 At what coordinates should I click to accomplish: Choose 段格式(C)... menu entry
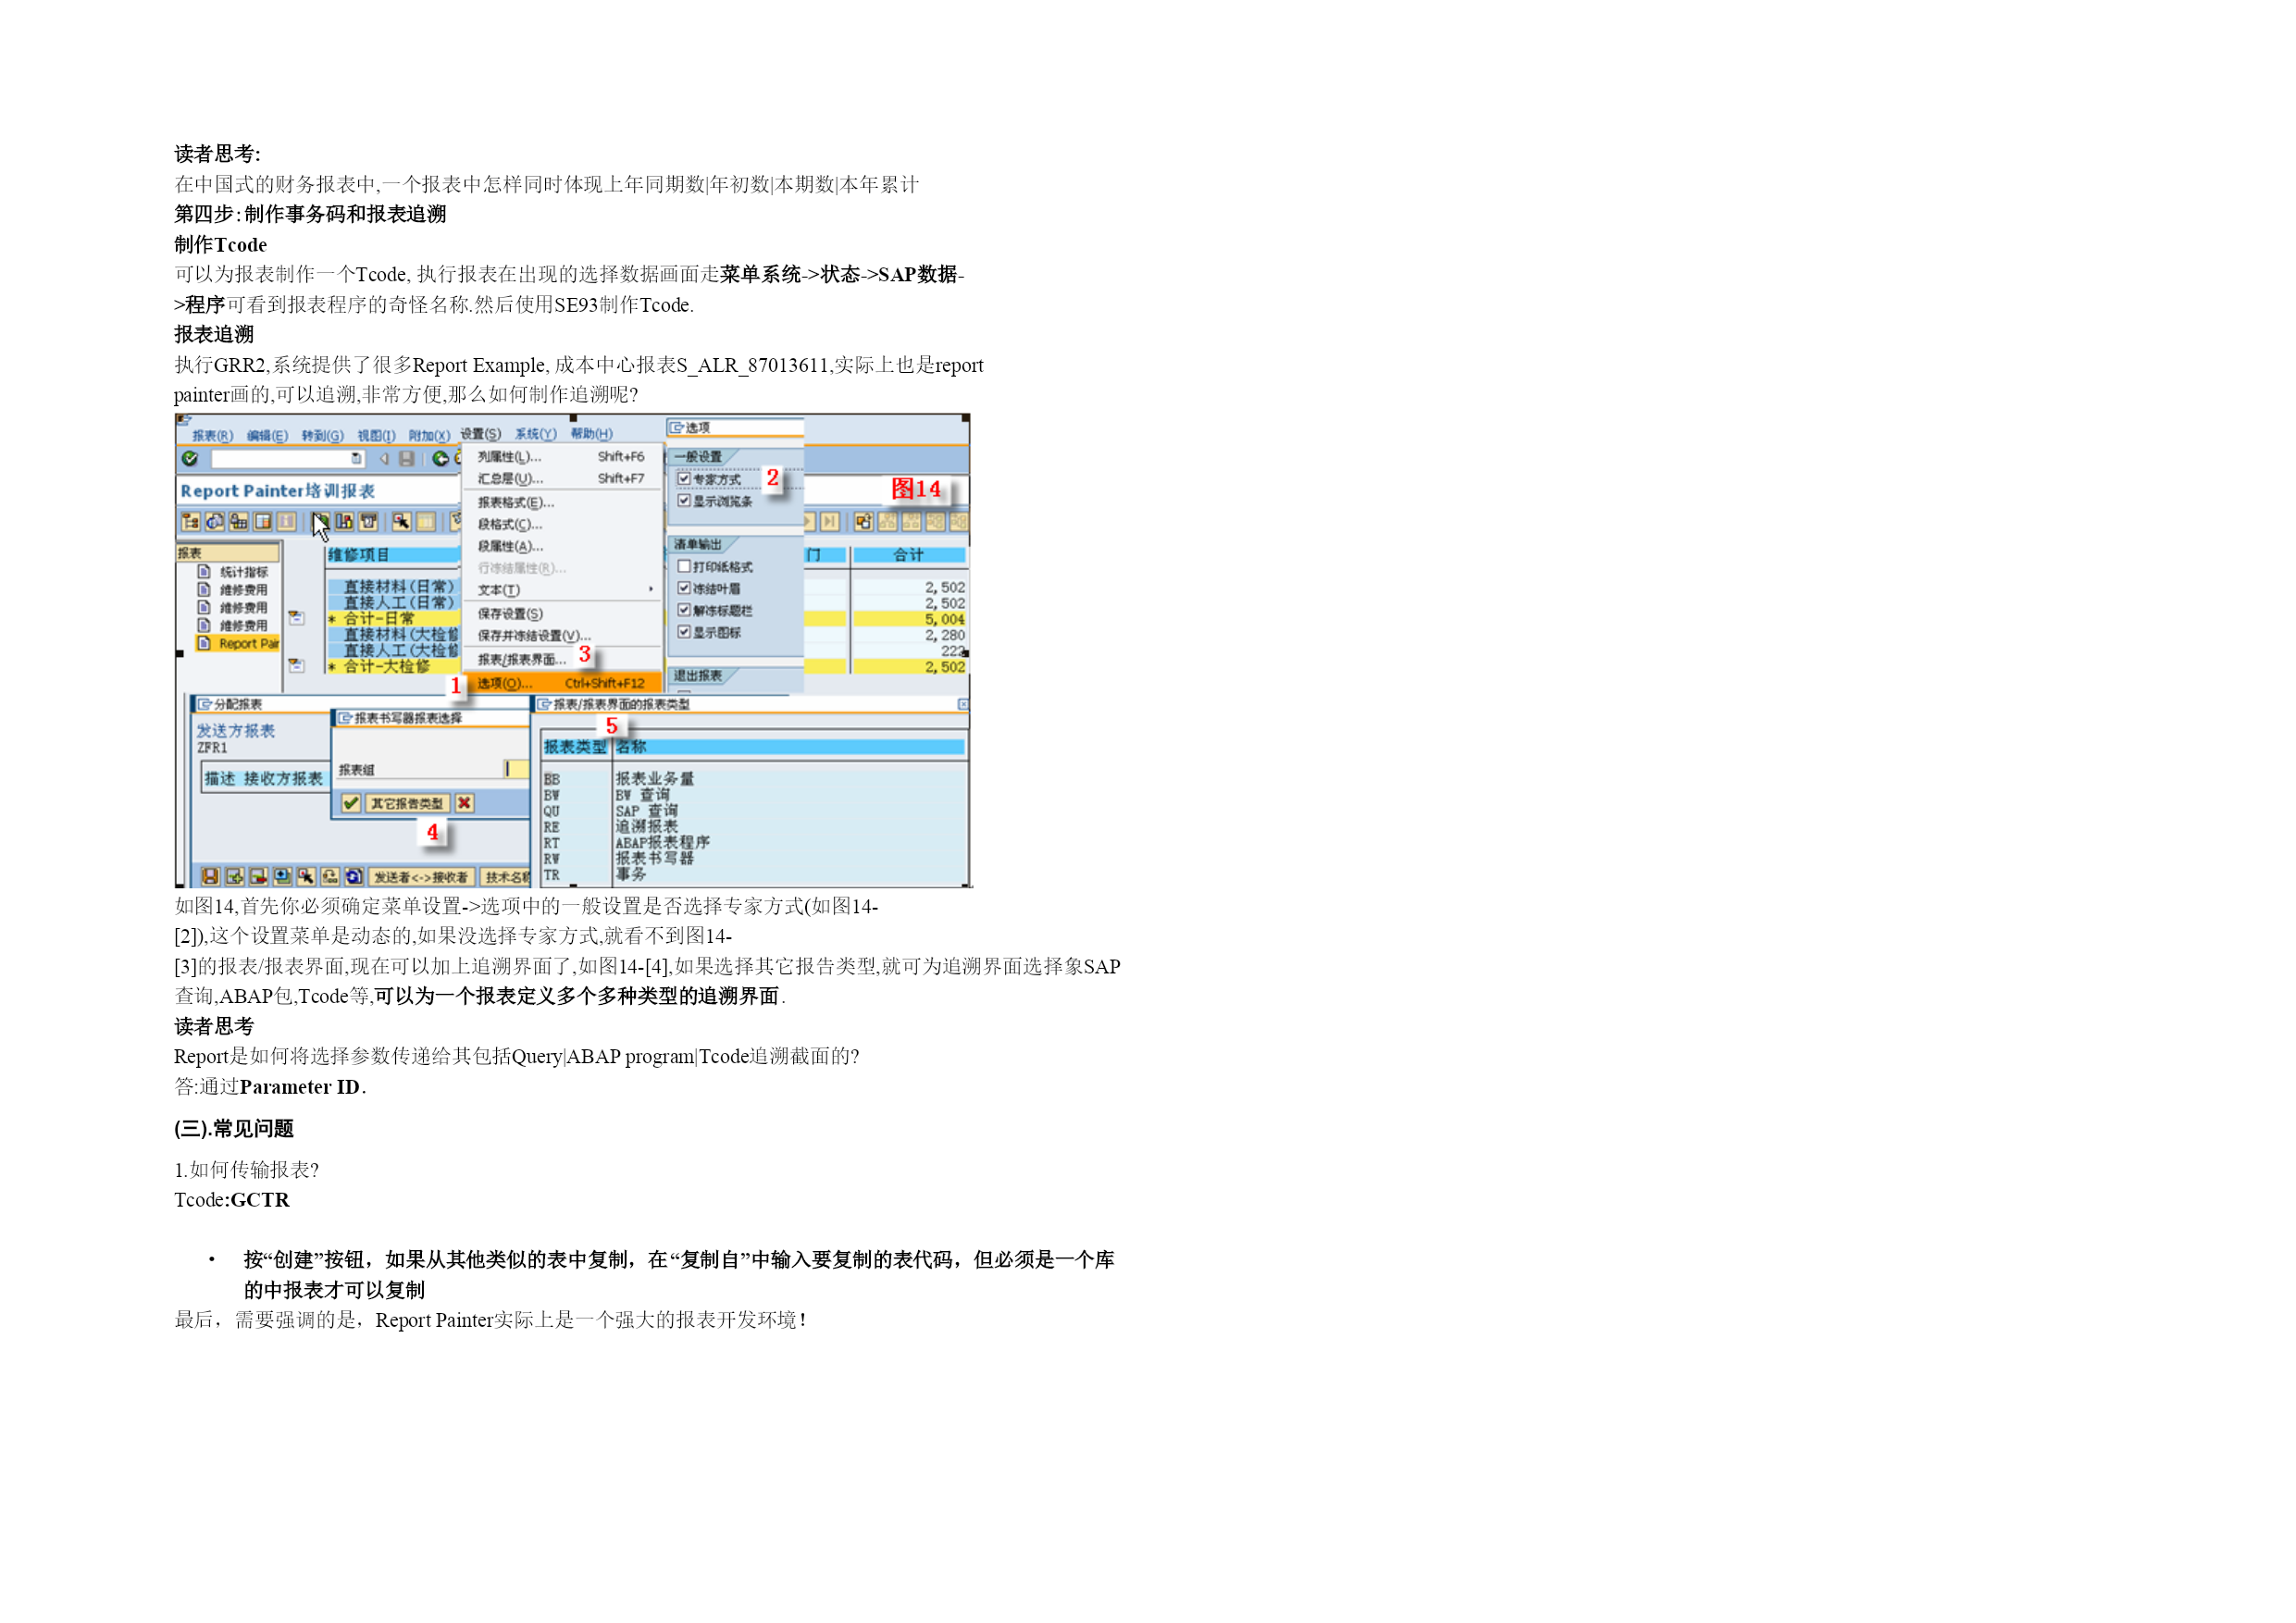point(562,525)
